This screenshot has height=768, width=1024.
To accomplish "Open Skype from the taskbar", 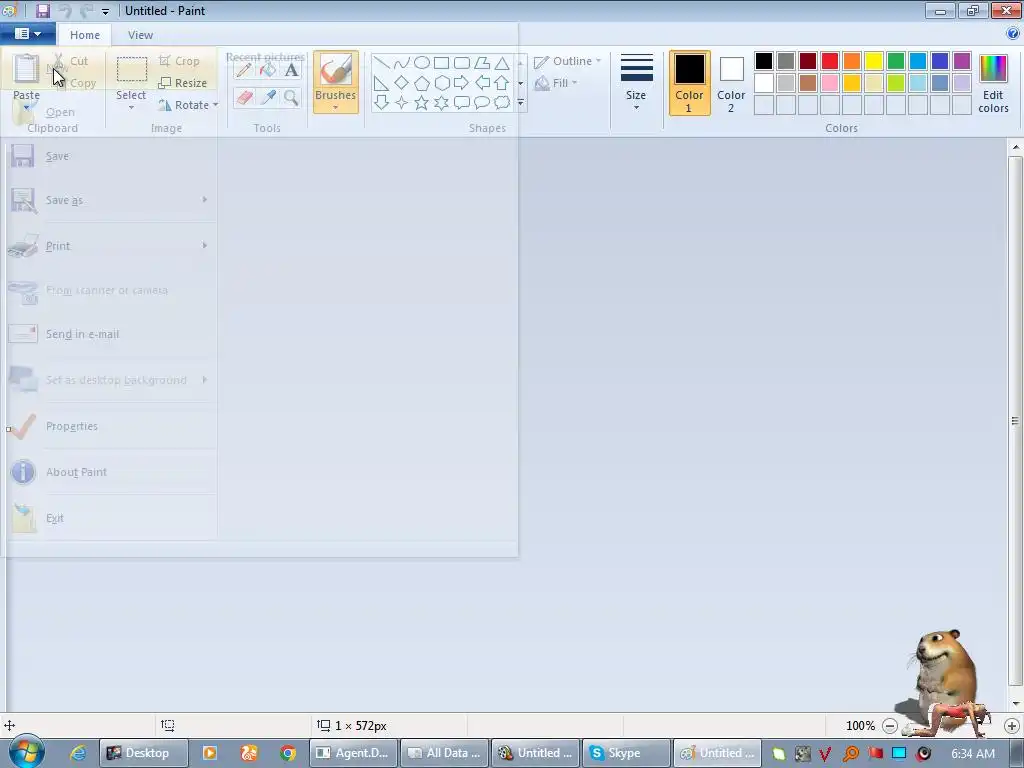I will pyautogui.click(x=626, y=753).
